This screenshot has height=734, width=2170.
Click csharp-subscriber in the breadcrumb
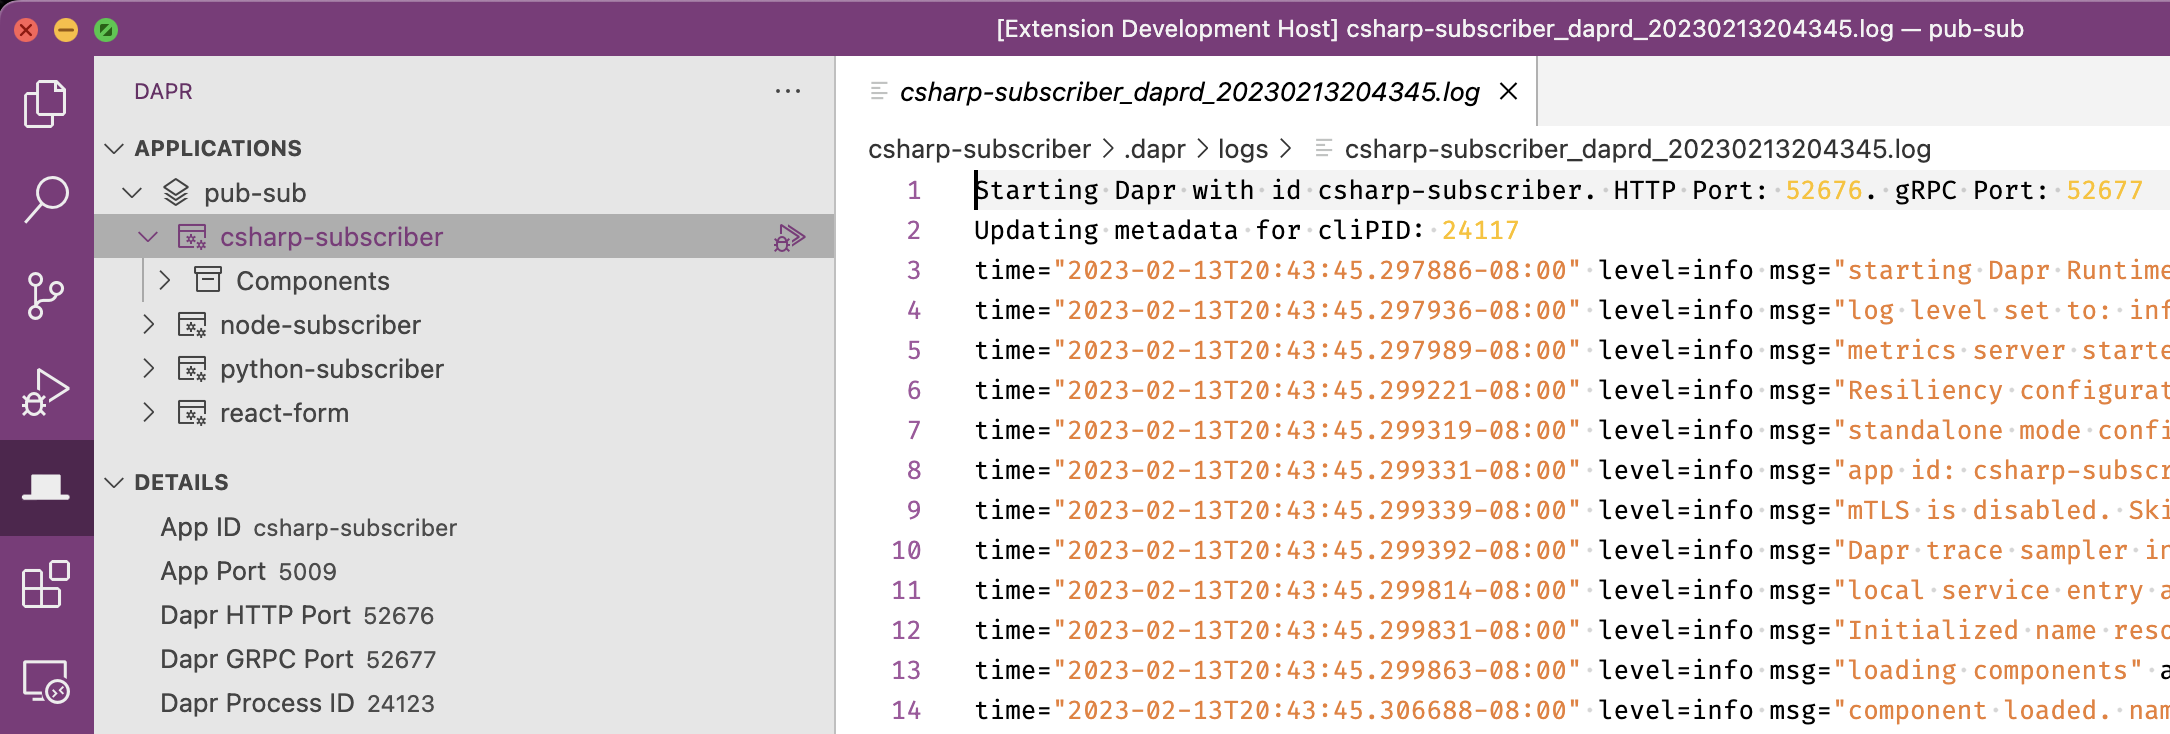point(979,149)
